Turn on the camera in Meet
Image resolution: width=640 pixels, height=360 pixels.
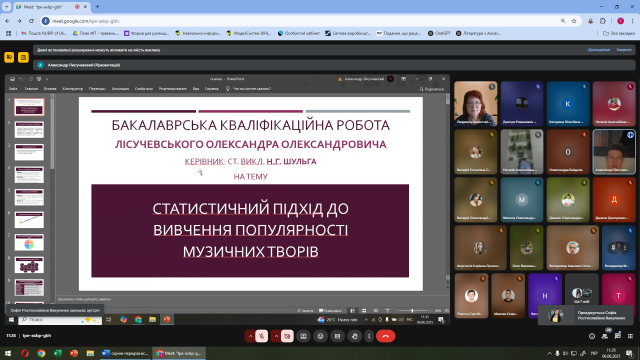pyautogui.click(x=287, y=336)
